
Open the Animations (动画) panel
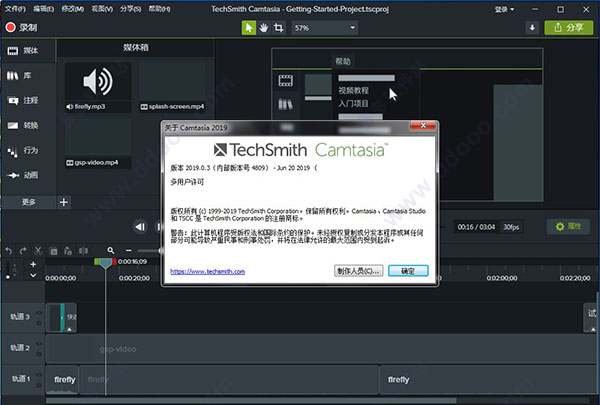23,175
